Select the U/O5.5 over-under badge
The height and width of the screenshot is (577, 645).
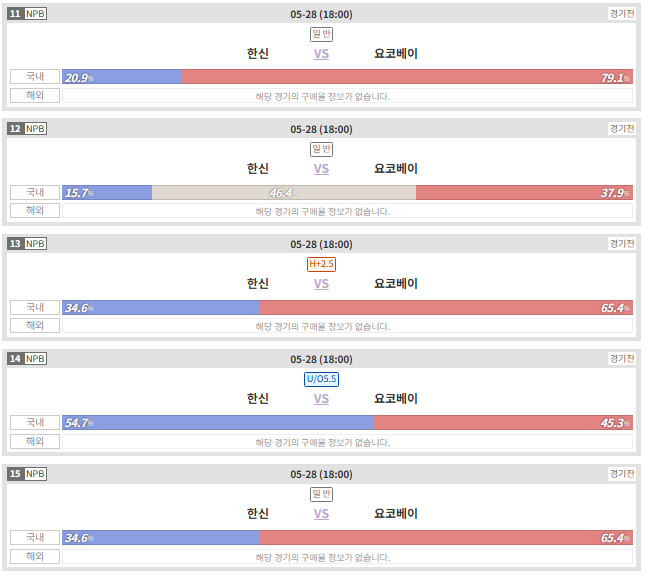click(x=321, y=379)
